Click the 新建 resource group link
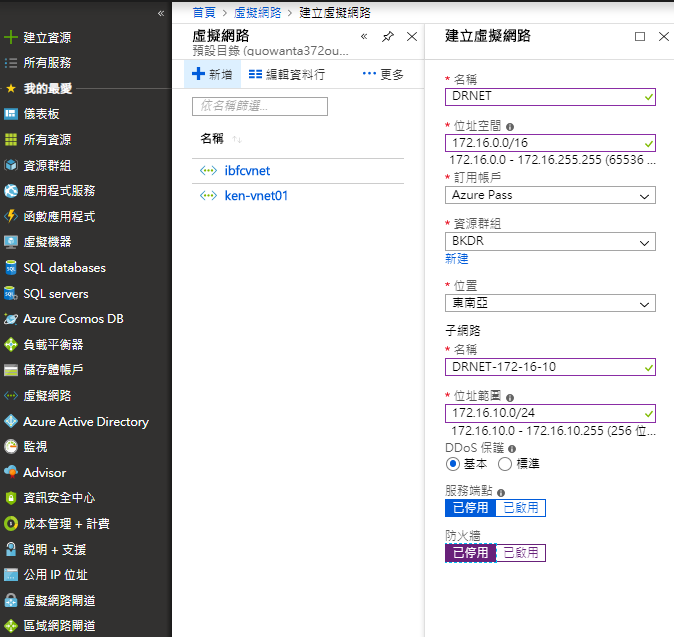 456,259
